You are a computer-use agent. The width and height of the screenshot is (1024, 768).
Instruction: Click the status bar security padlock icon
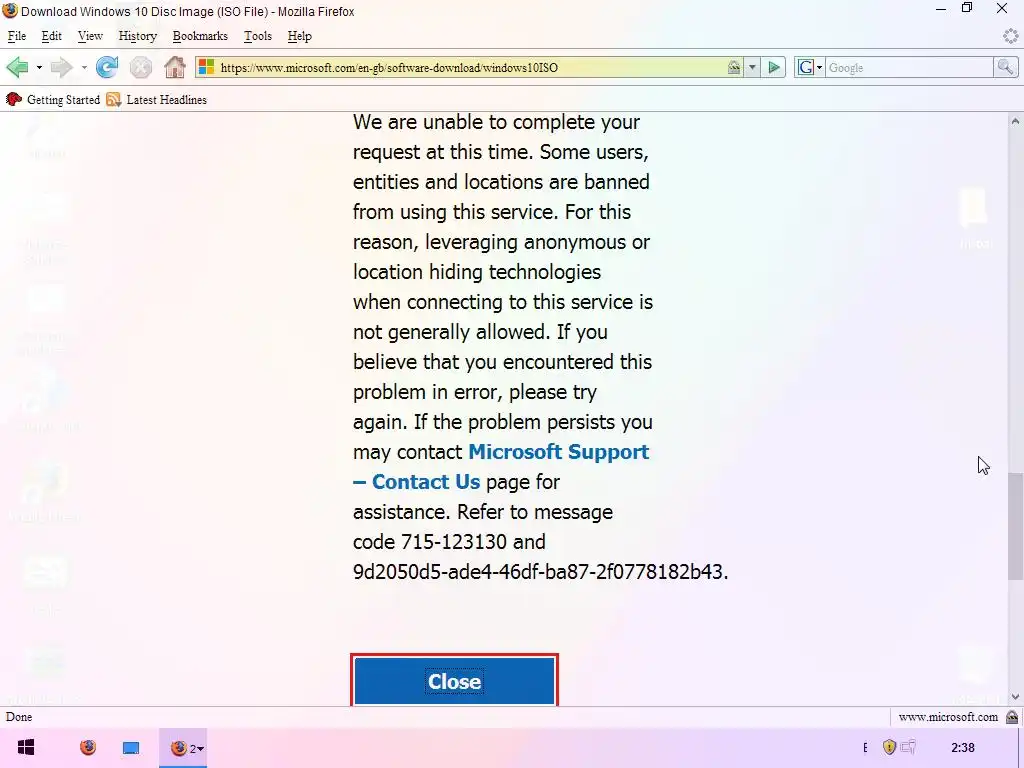pos(1012,717)
